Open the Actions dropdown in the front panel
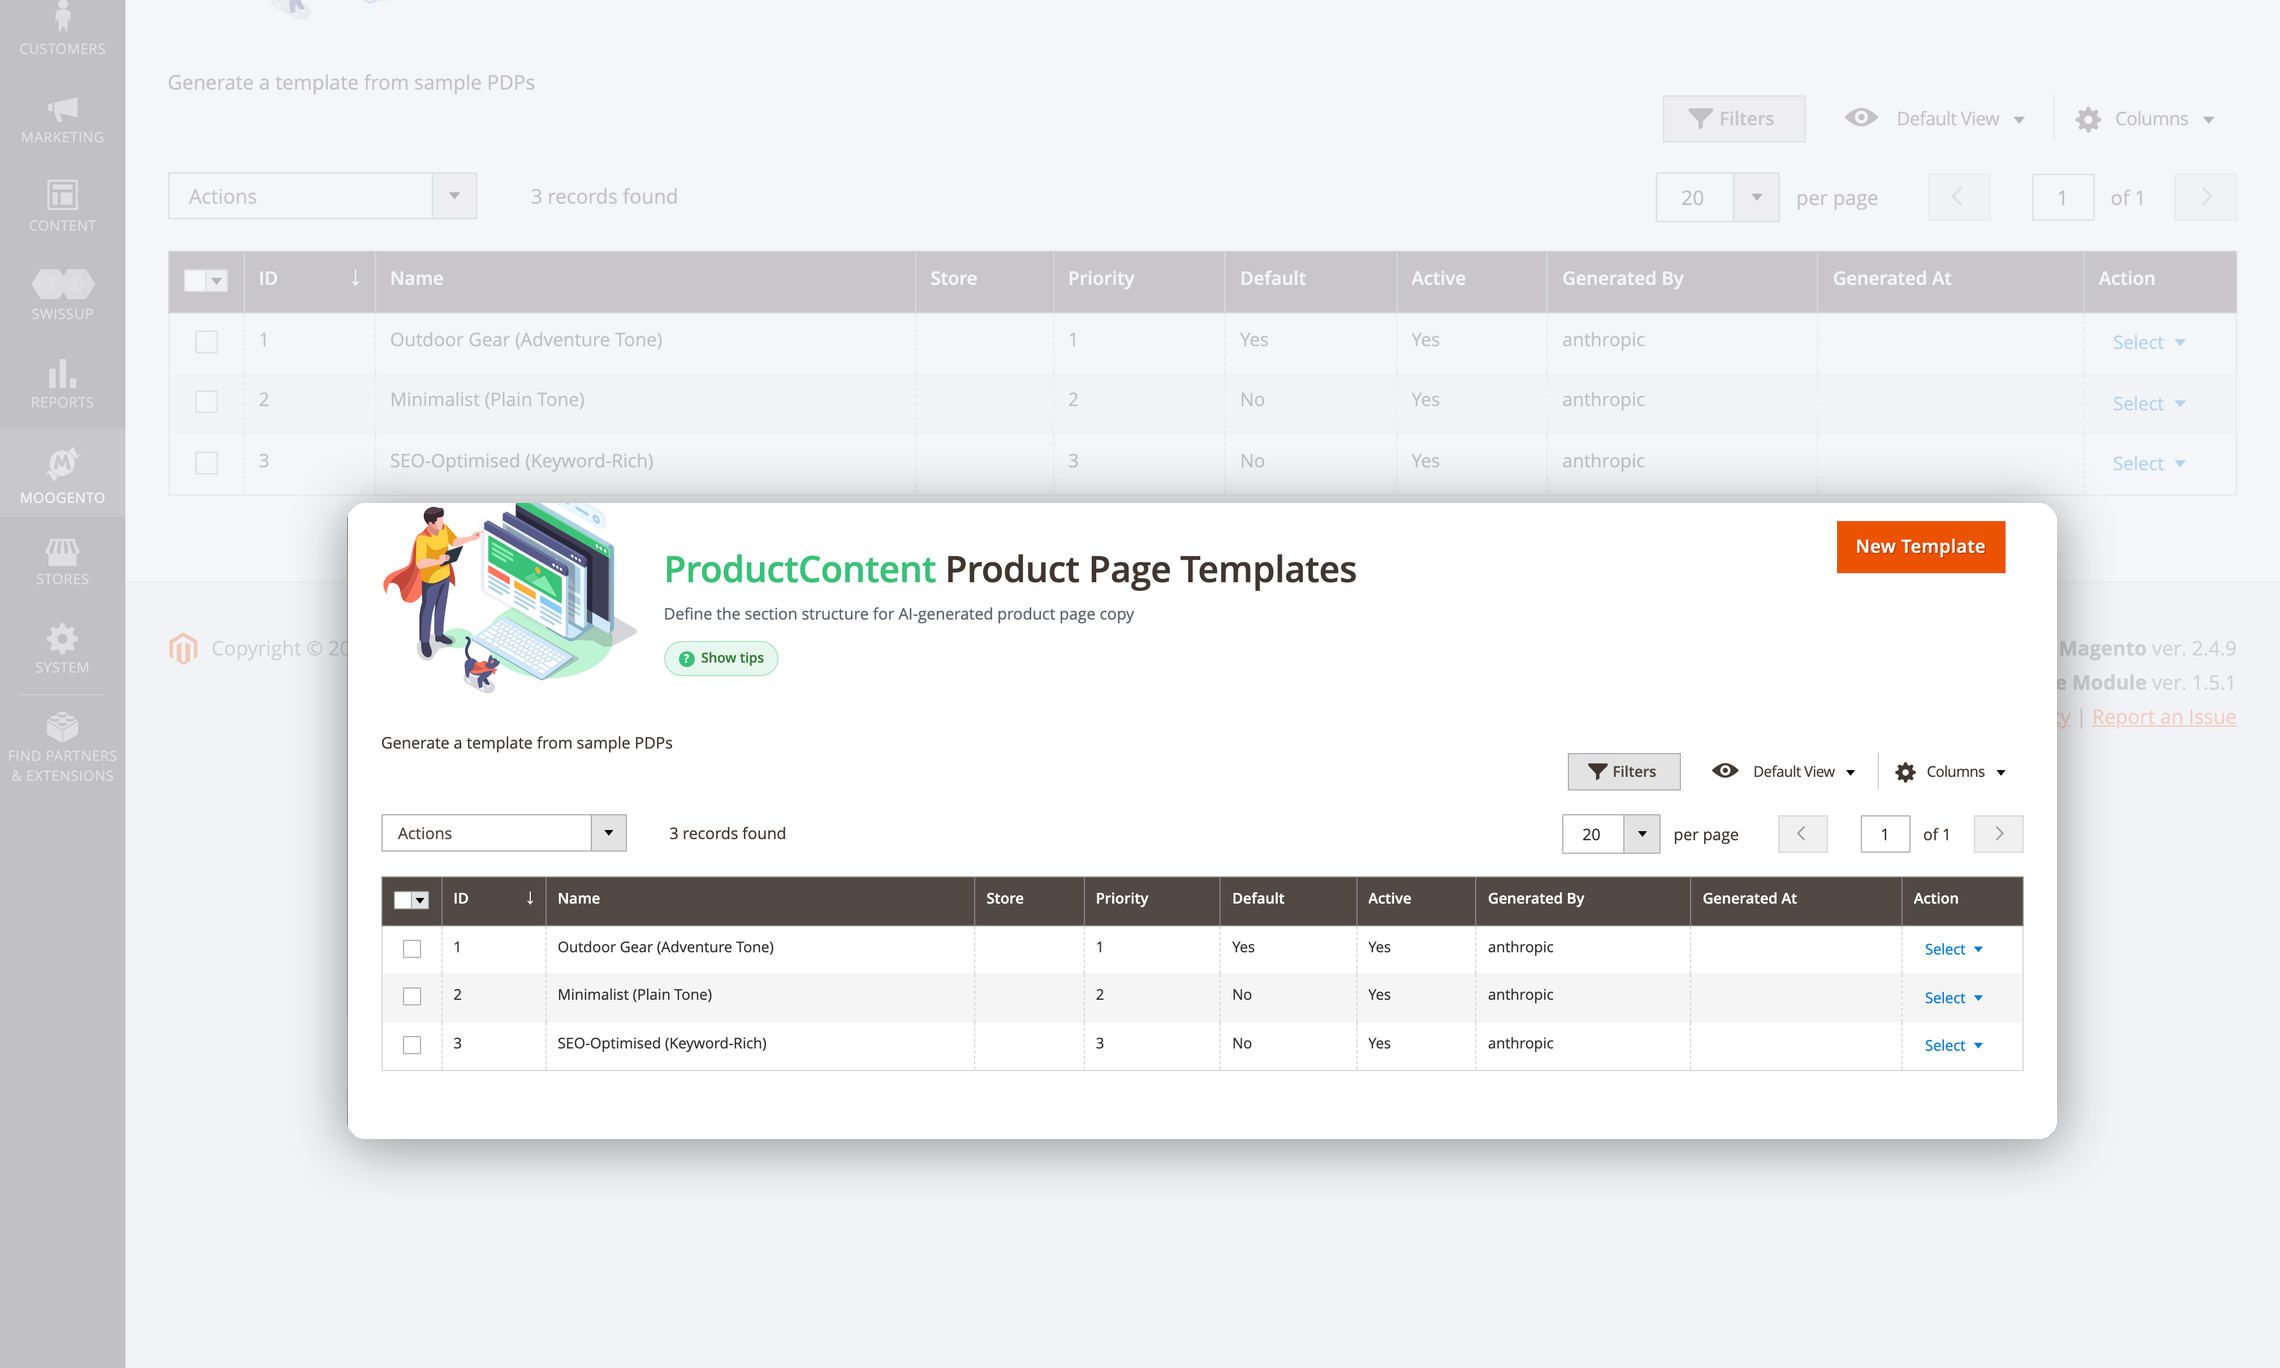2280x1368 pixels. pyautogui.click(x=504, y=833)
